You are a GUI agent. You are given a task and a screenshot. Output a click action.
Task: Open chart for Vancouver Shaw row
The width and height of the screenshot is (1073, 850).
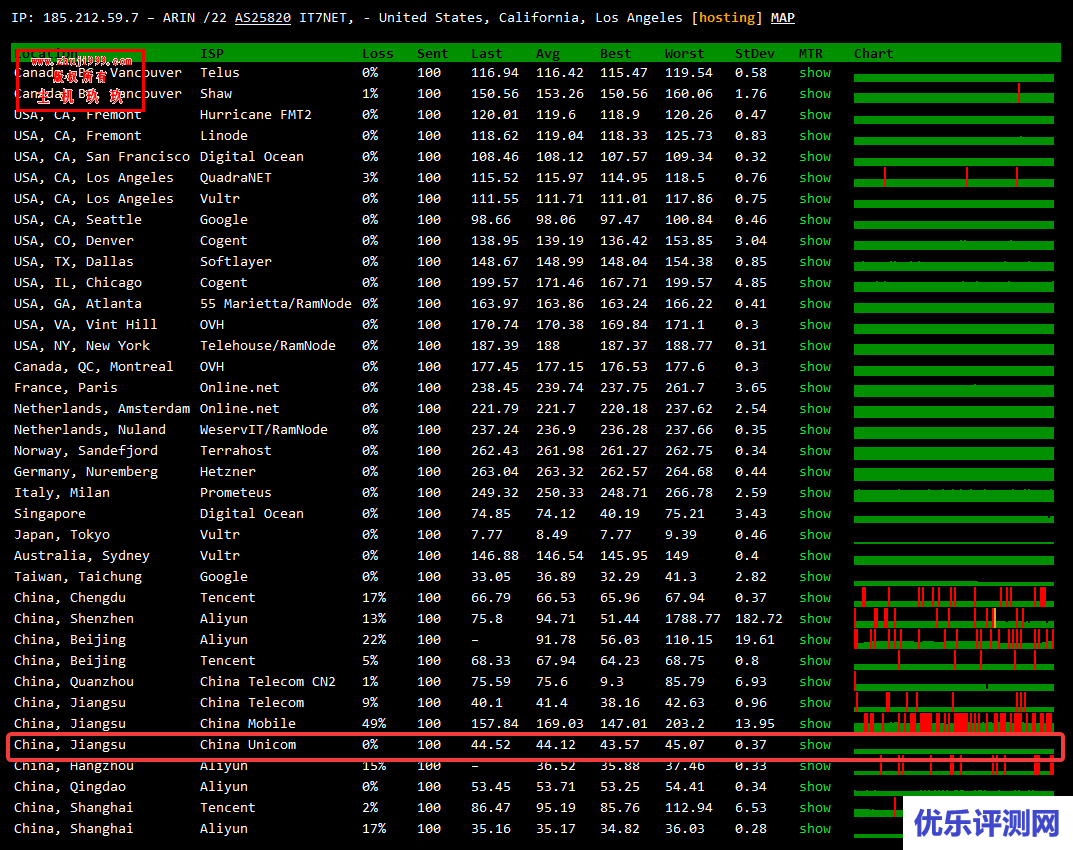(x=954, y=93)
